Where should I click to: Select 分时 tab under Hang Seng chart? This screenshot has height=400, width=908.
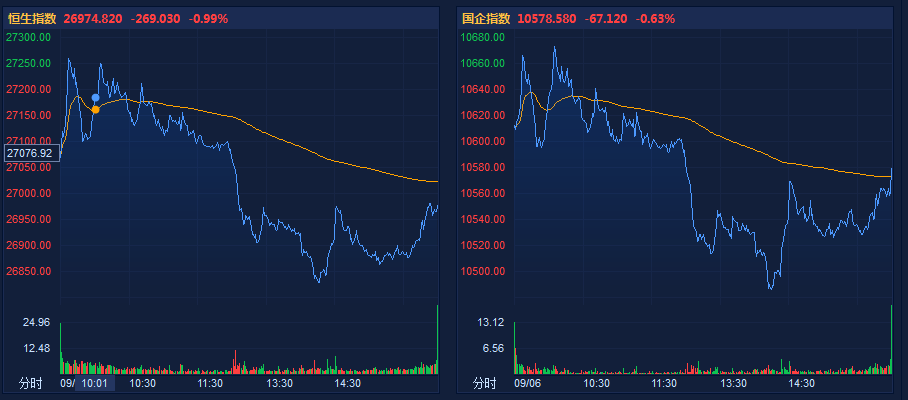pyautogui.click(x=30, y=383)
